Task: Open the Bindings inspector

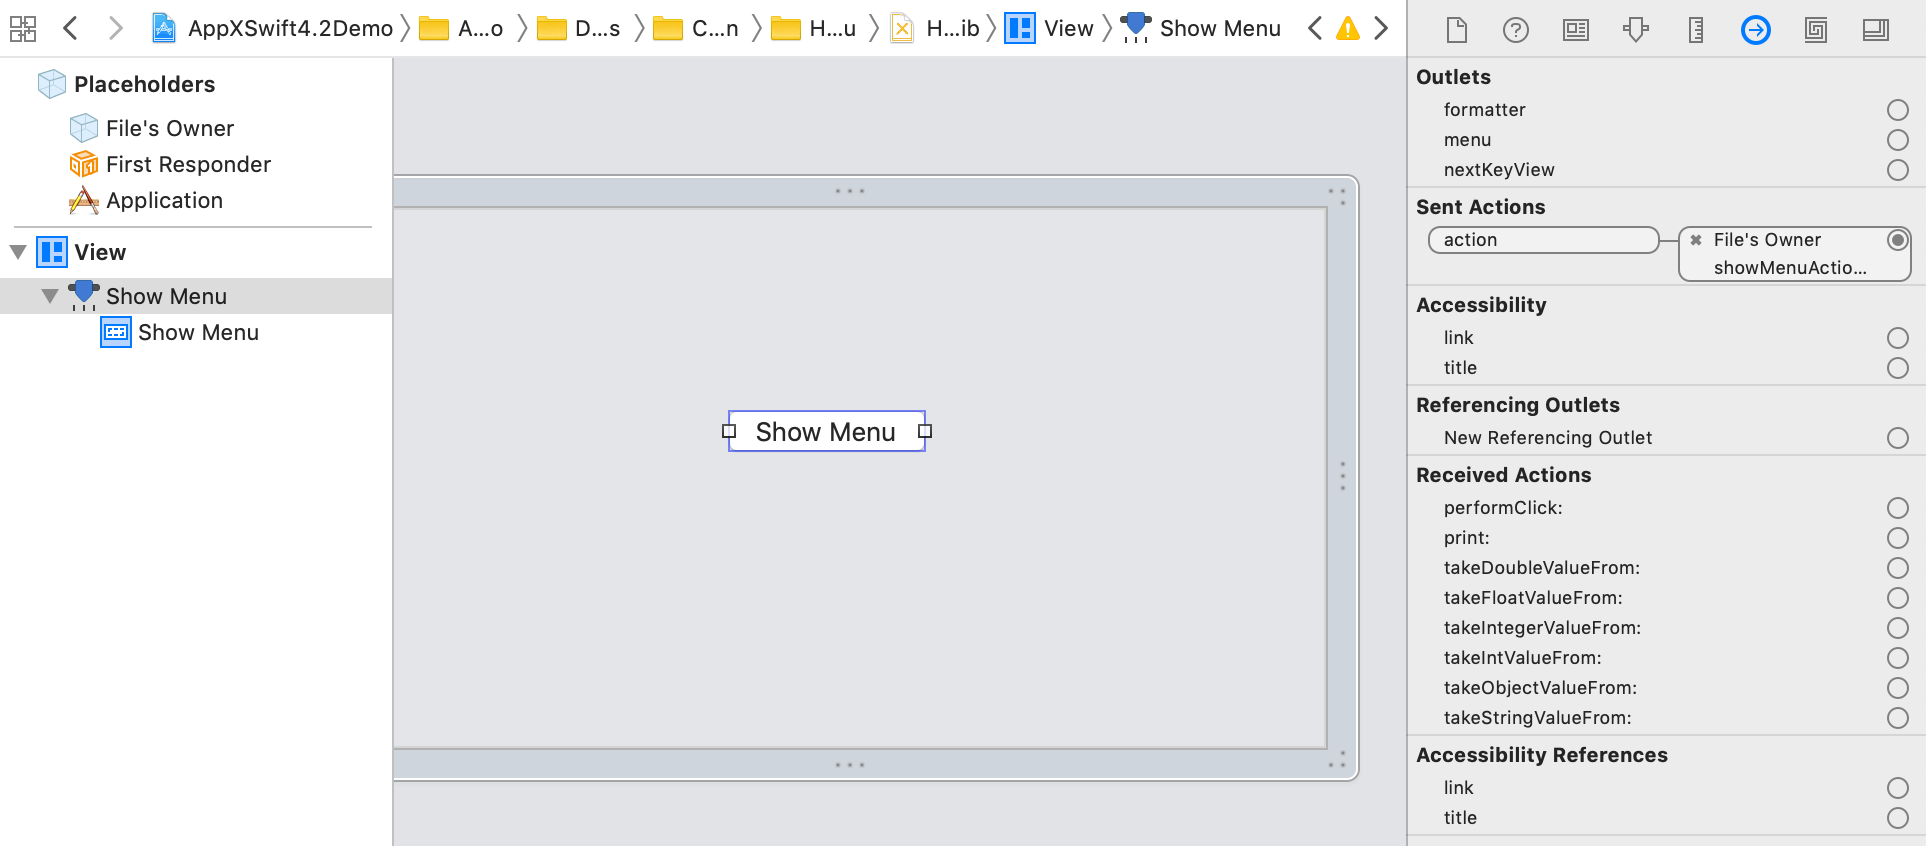Action: (1816, 30)
